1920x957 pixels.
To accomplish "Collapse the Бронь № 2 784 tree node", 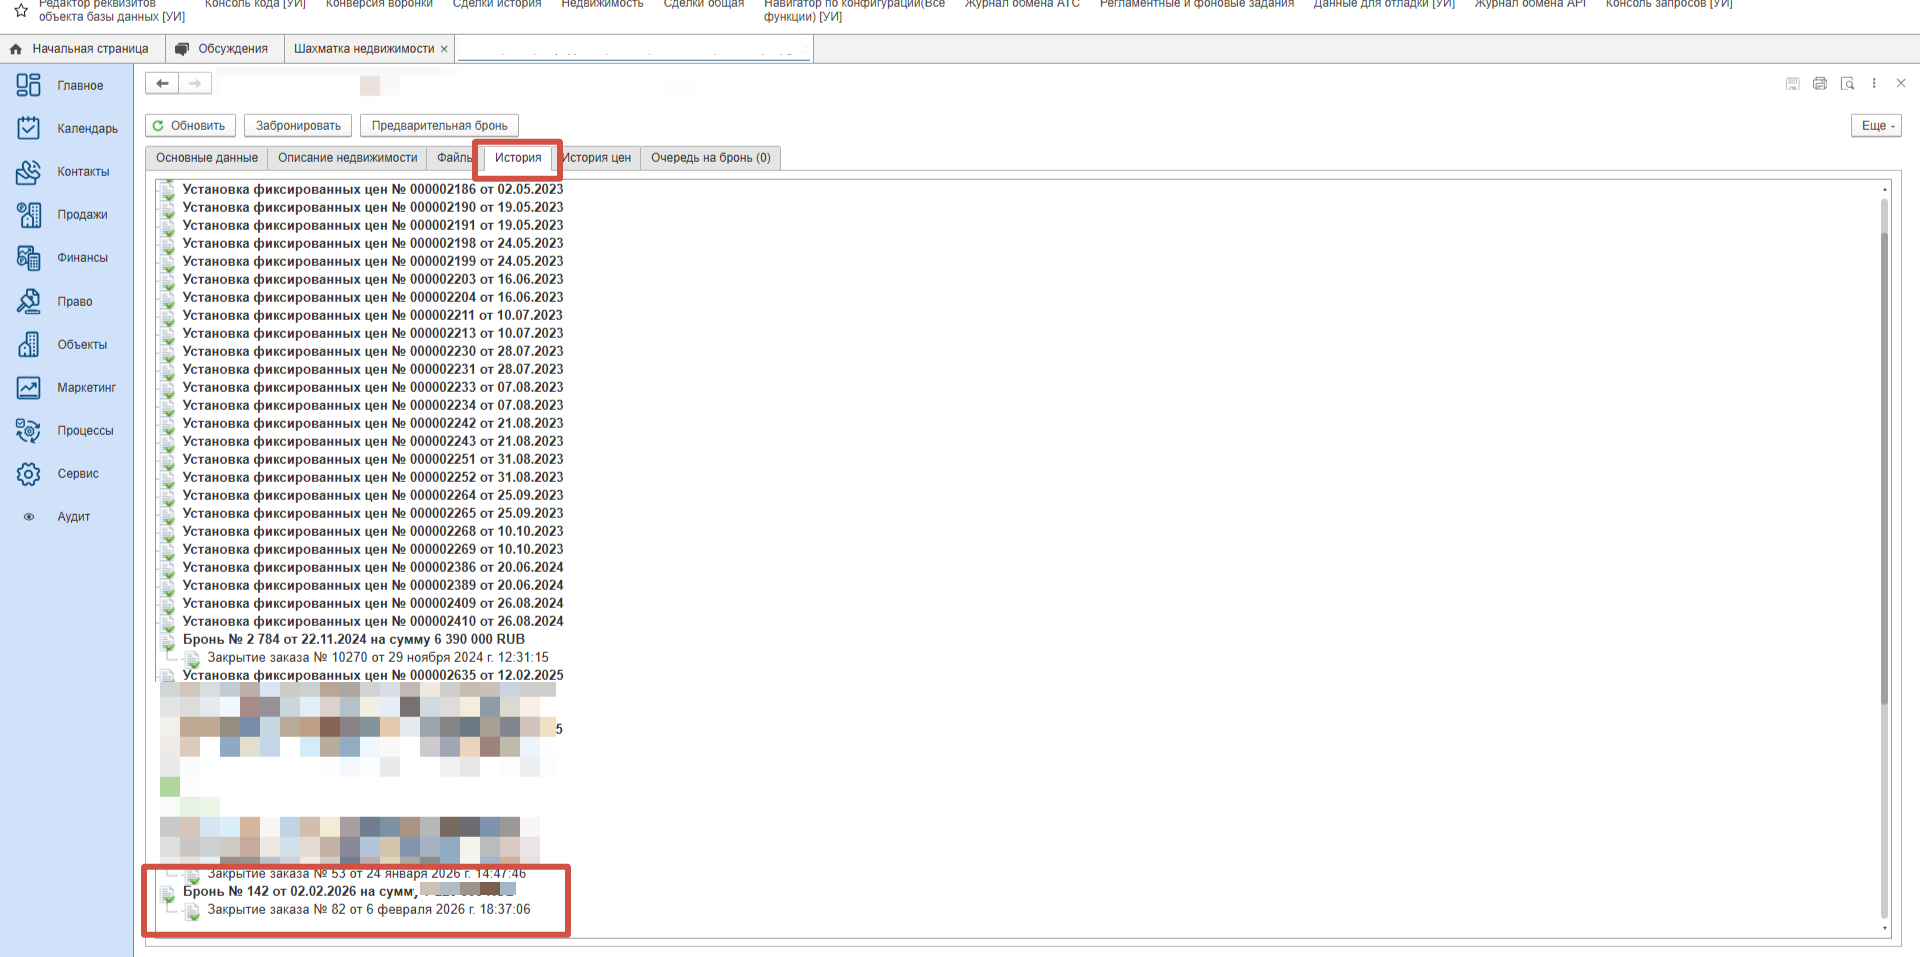I will (x=168, y=640).
